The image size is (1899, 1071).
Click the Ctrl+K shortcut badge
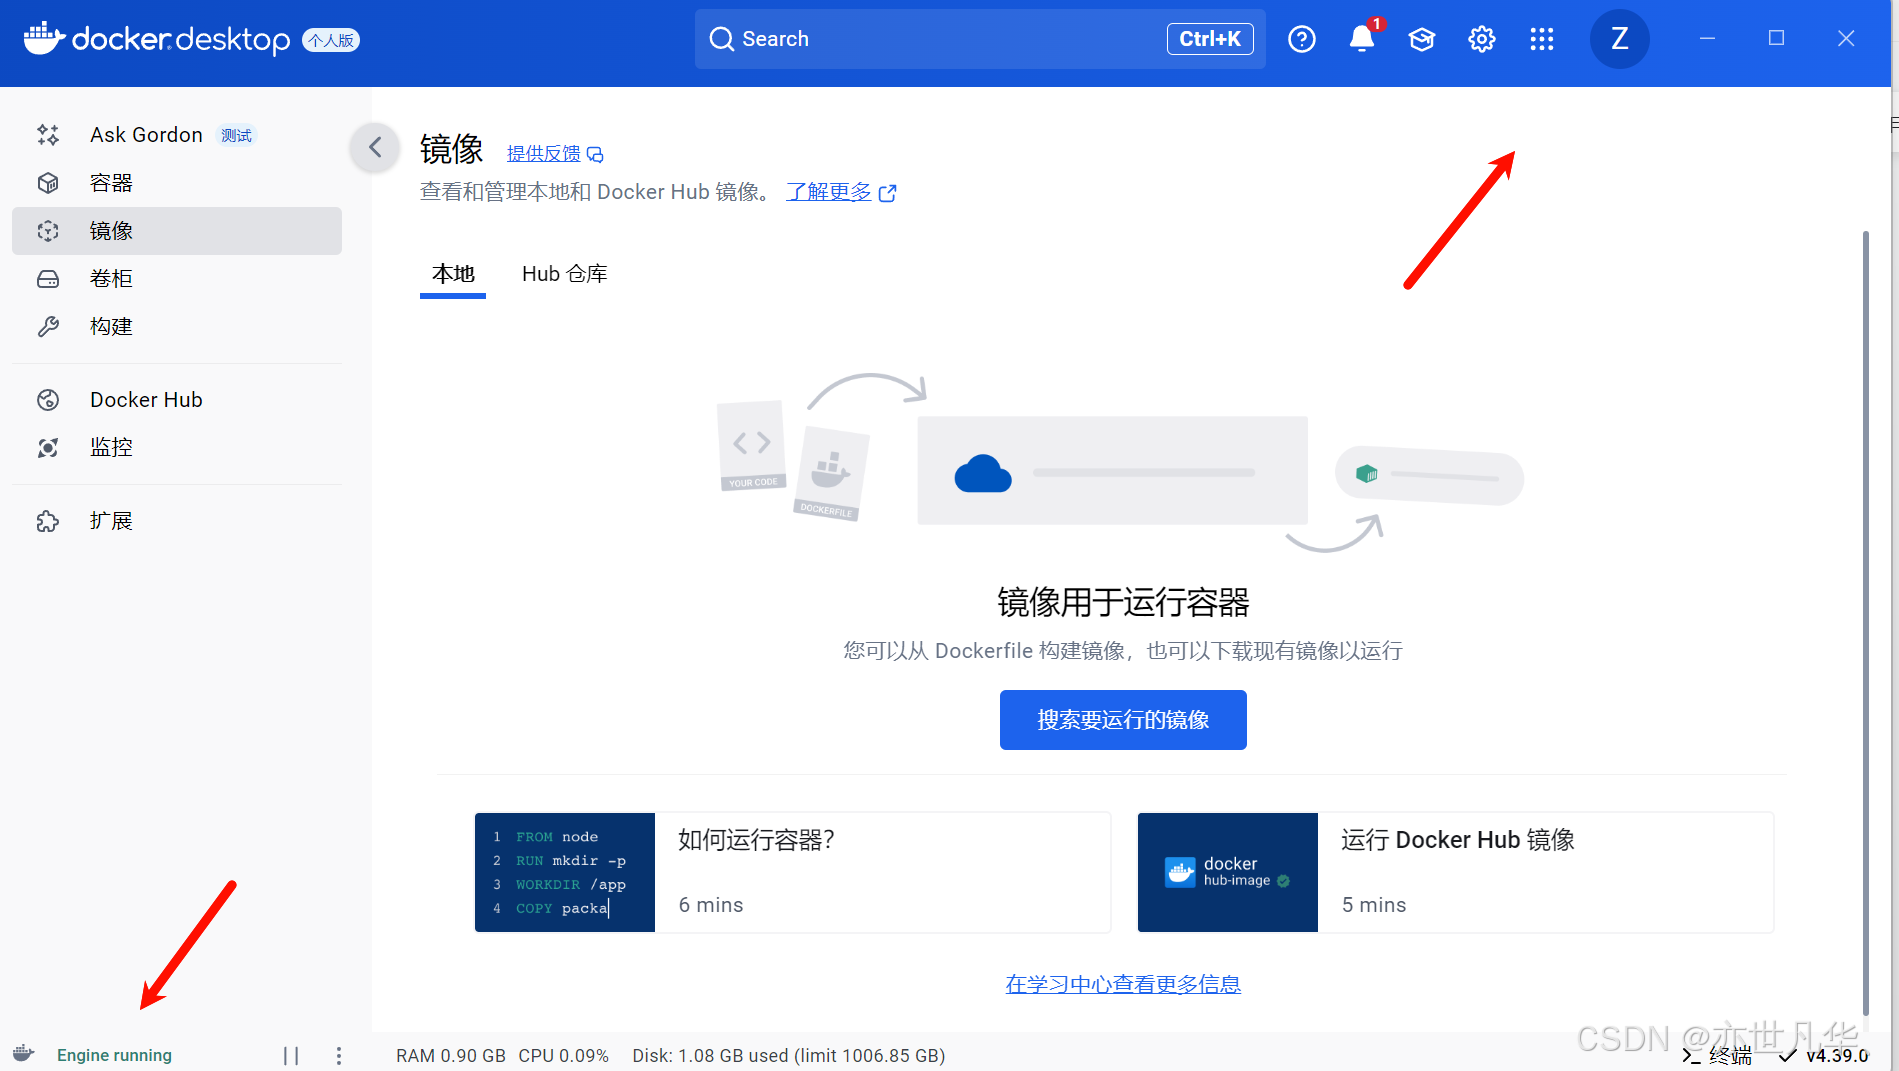pyautogui.click(x=1210, y=39)
